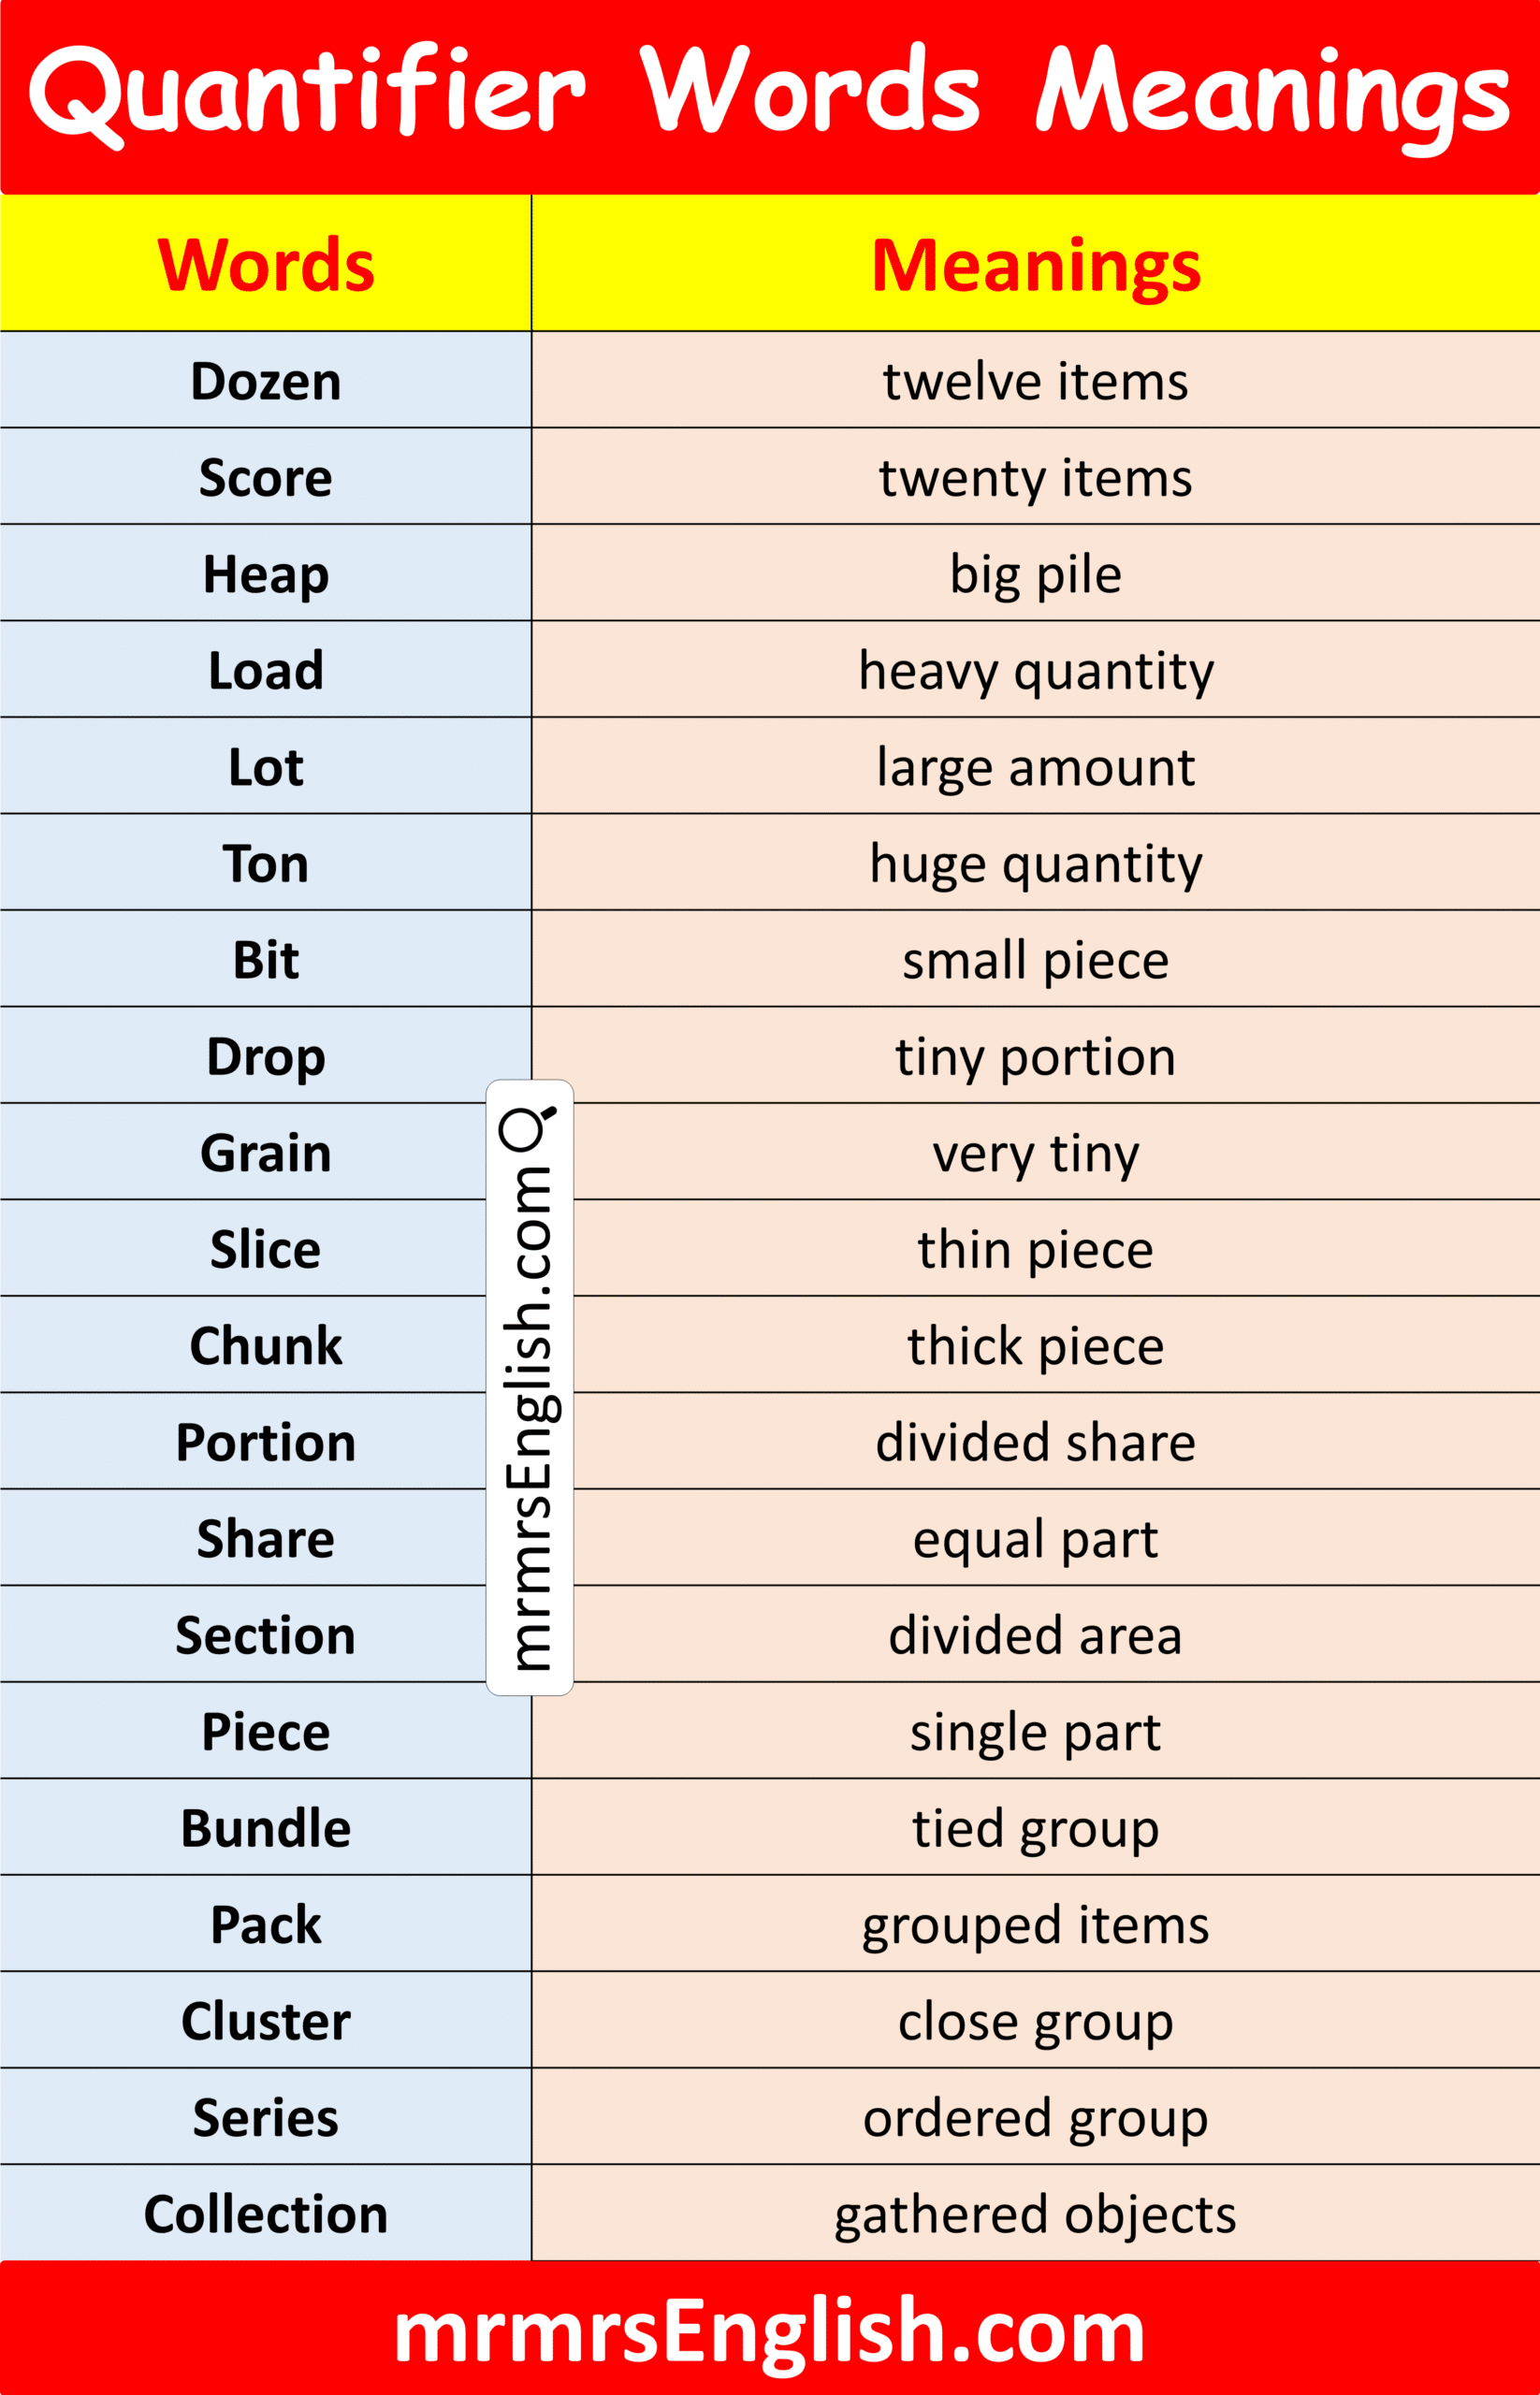This screenshot has width=1540, height=2395.
Task: Select the word Grain
Action: pos(266,1153)
